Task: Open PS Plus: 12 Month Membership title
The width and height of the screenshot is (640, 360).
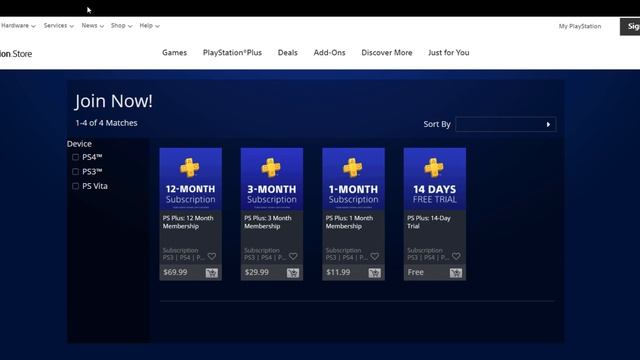Action: [x=188, y=222]
